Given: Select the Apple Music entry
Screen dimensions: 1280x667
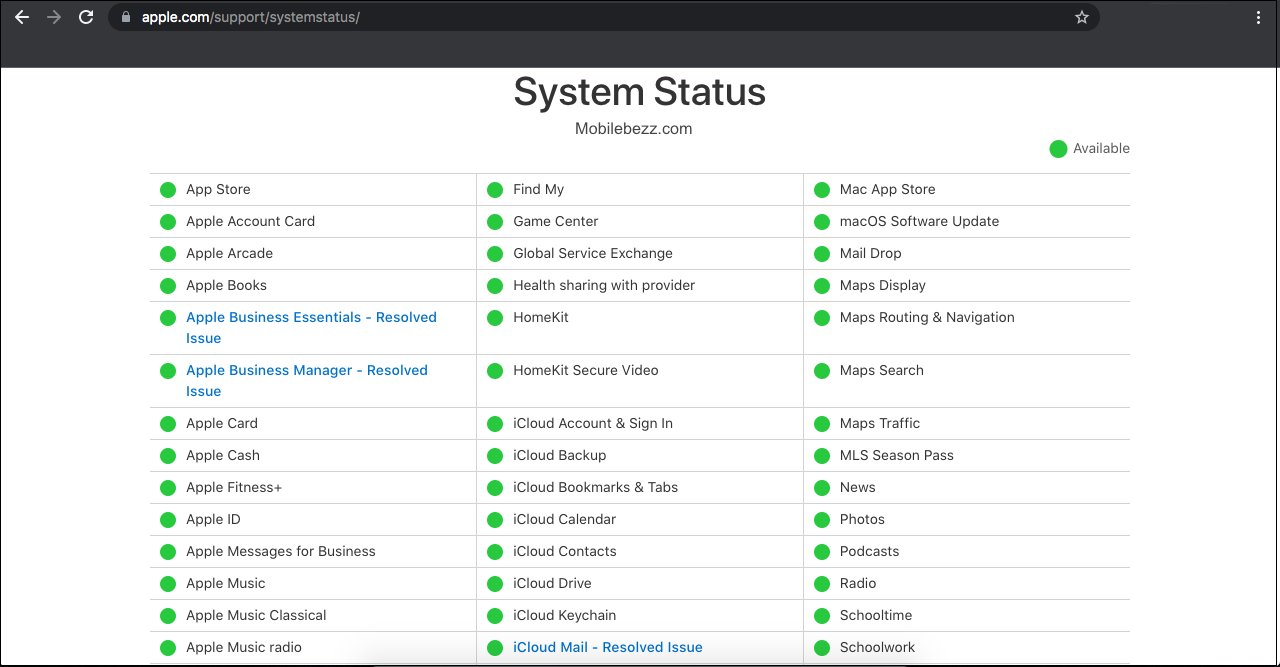Looking at the screenshot, I should coord(226,583).
